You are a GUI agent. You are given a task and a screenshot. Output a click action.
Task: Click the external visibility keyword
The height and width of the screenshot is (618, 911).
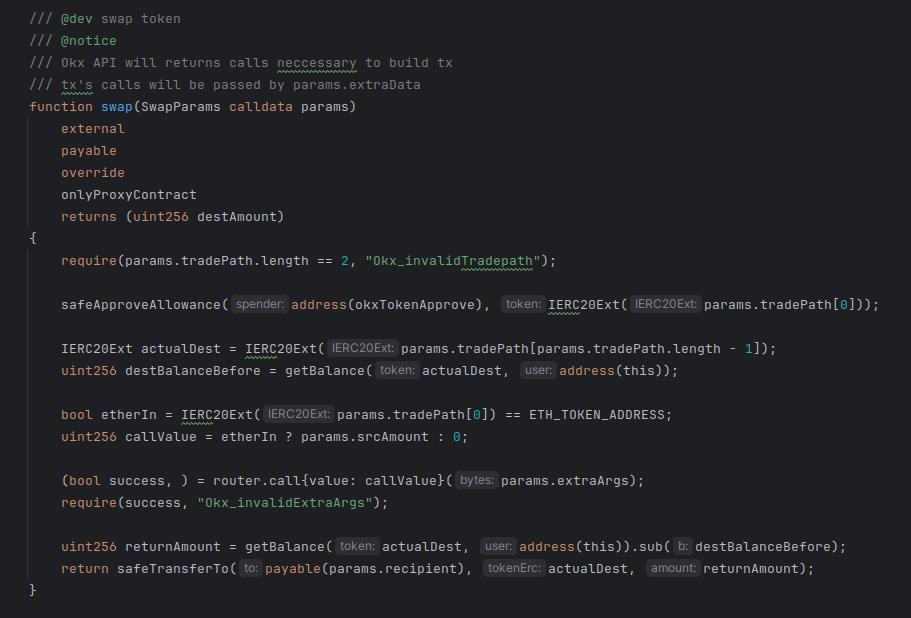[x=92, y=129]
